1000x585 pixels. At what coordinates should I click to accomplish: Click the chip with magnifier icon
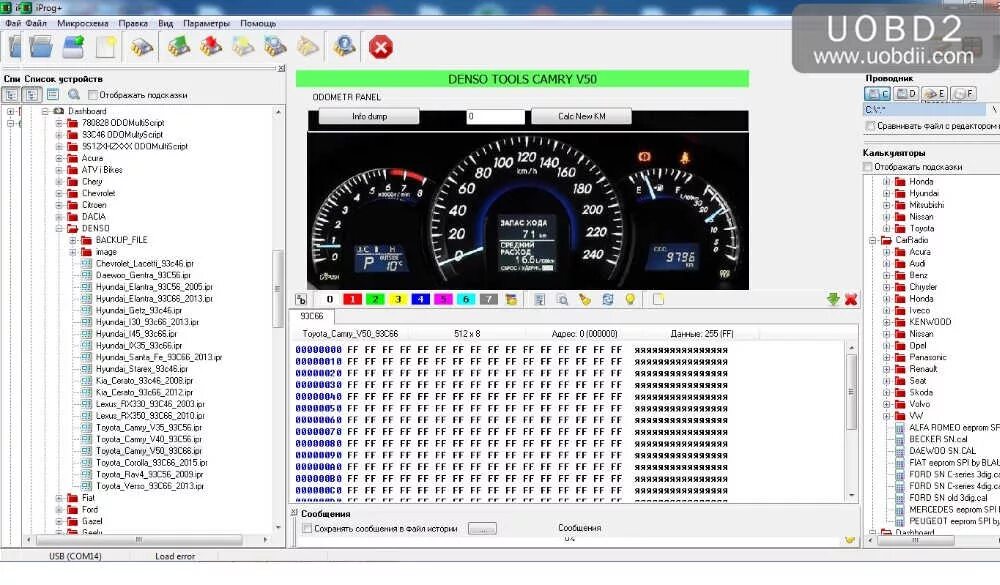(x=276, y=47)
